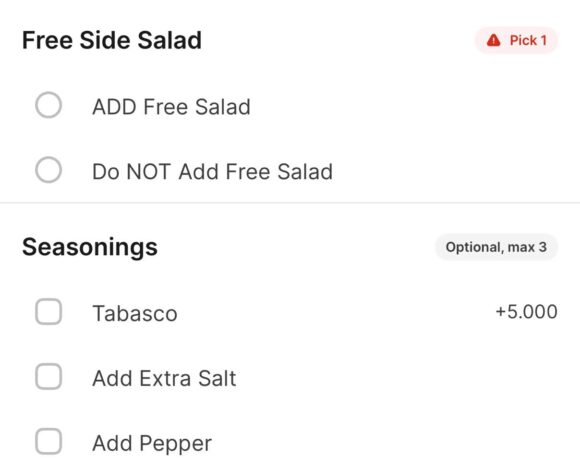Select the ADD Free Salad radio button
Screen dimensions: 580x471
[48, 105]
